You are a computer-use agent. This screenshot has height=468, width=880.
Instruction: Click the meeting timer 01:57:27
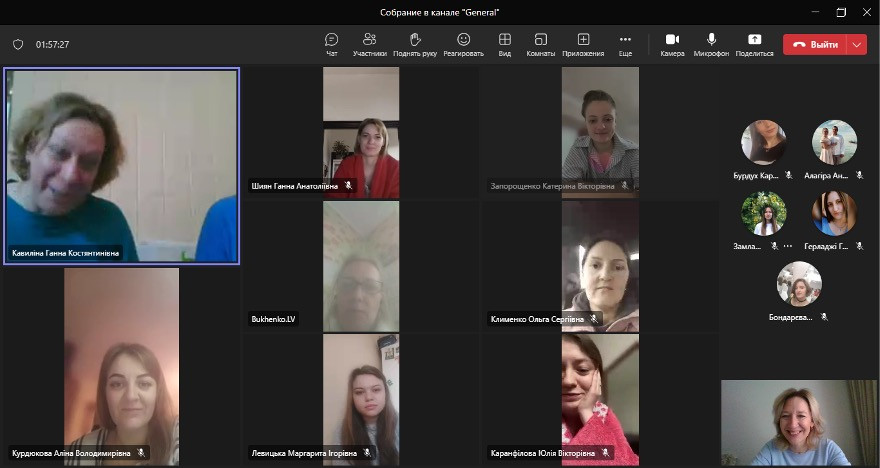click(52, 44)
